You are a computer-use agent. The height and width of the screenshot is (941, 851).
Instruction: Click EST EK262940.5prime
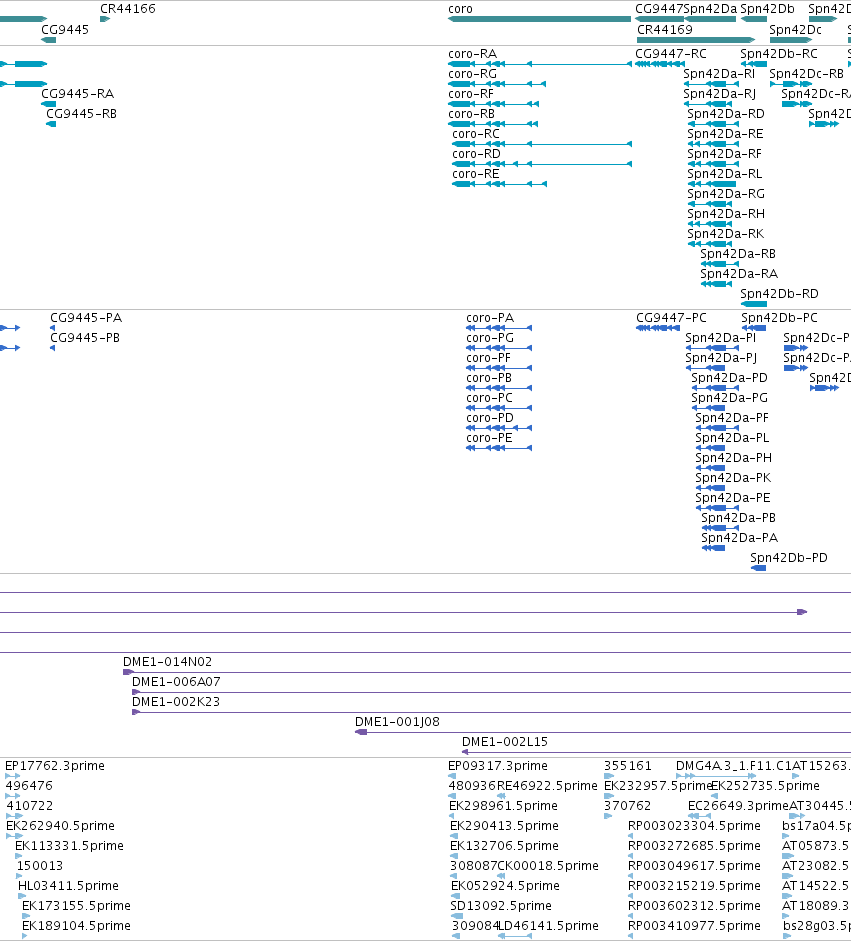click(x=60, y=825)
